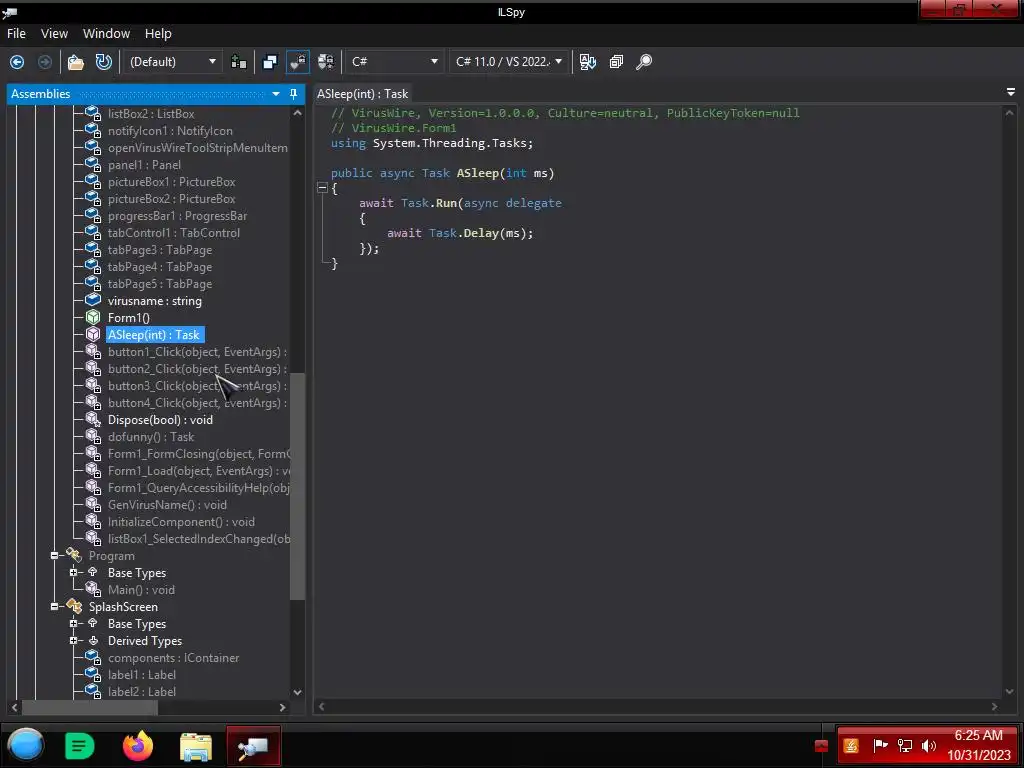Screen dimensions: 1024x768
Task: Select dofunny() : Task method
Action: [x=151, y=437]
